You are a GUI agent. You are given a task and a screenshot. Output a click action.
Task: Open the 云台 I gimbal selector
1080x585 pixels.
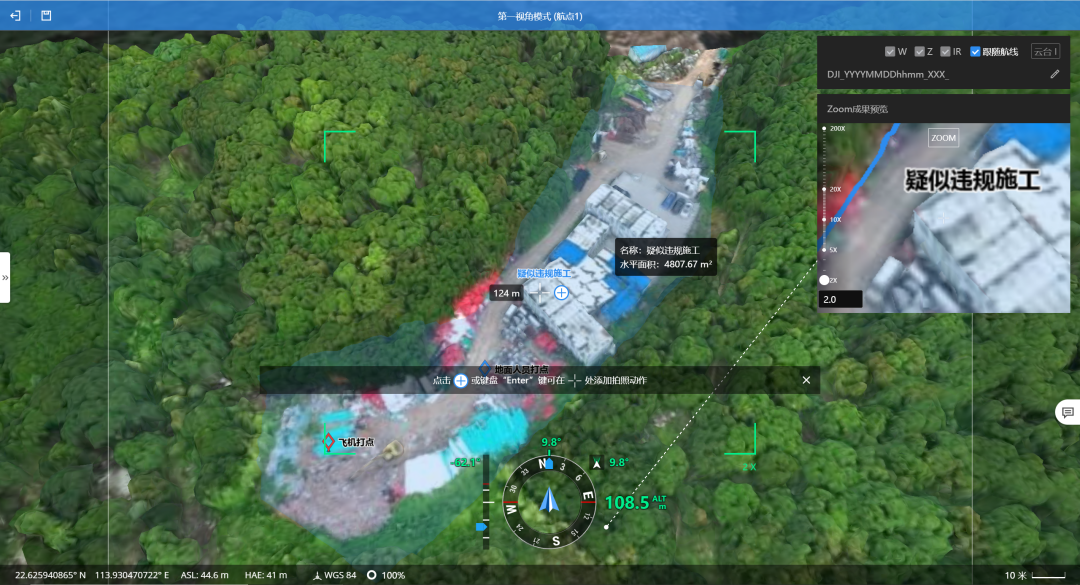pyautogui.click(x=1045, y=51)
